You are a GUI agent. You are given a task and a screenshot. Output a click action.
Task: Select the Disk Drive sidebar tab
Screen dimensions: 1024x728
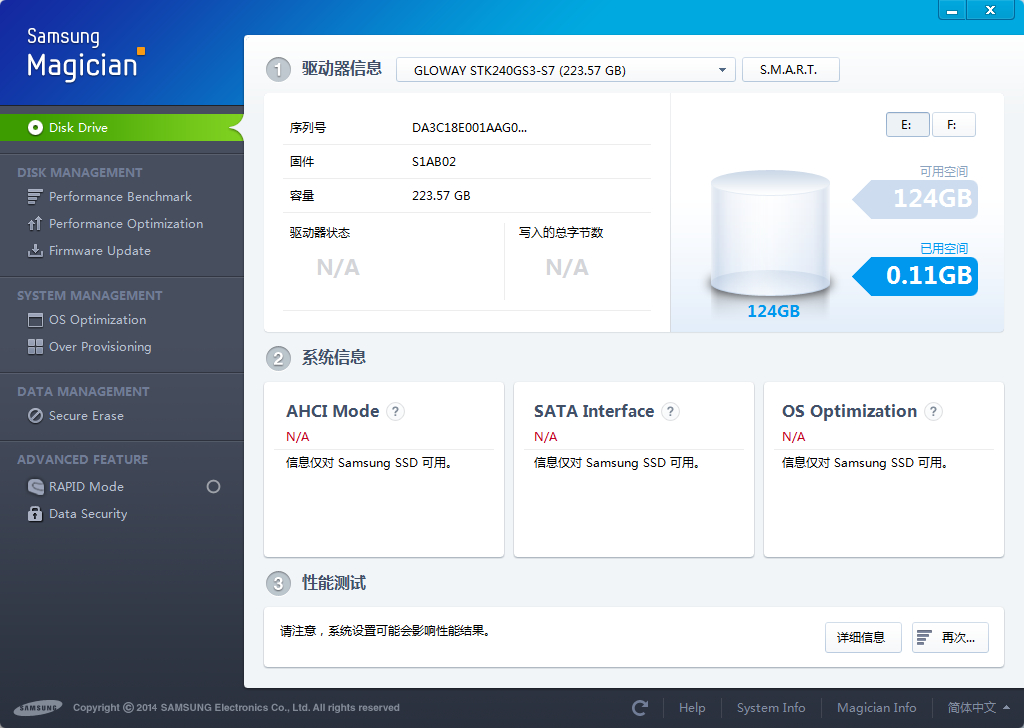(121, 127)
